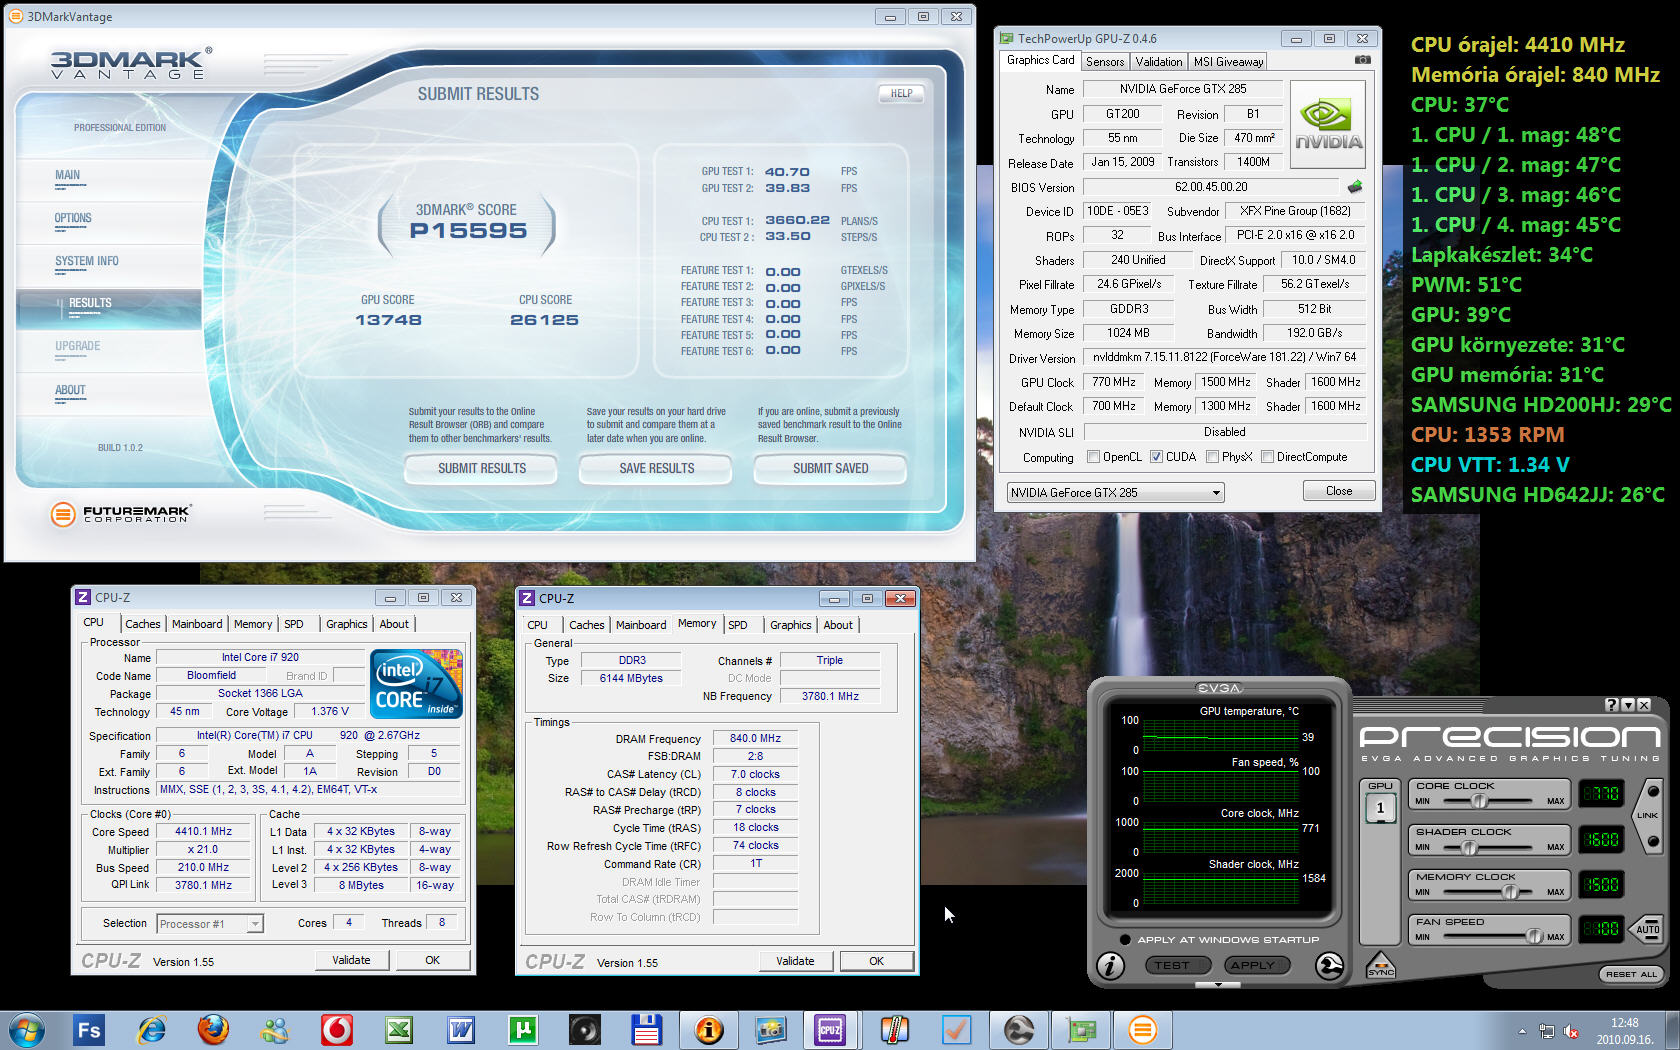The height and width of the screenshot is (1050, 1680).
Task: Open the Processor #1 selection dropdown
Action: (x=211, y=924)
